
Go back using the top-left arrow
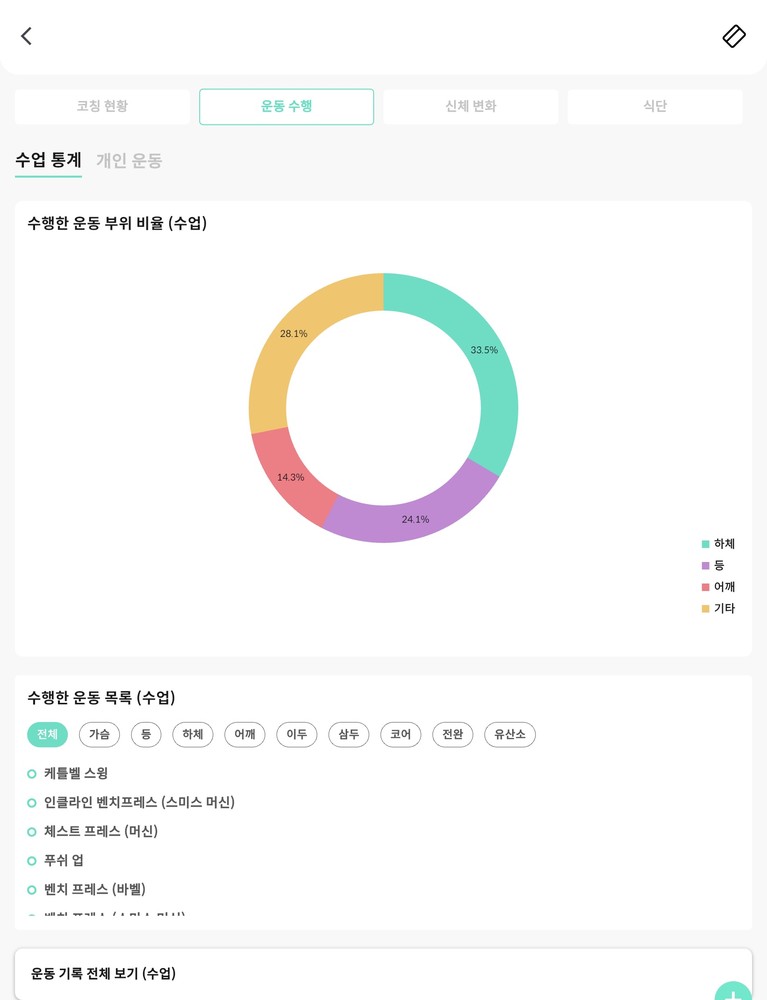pyautogui.click(x=26, y=36)
